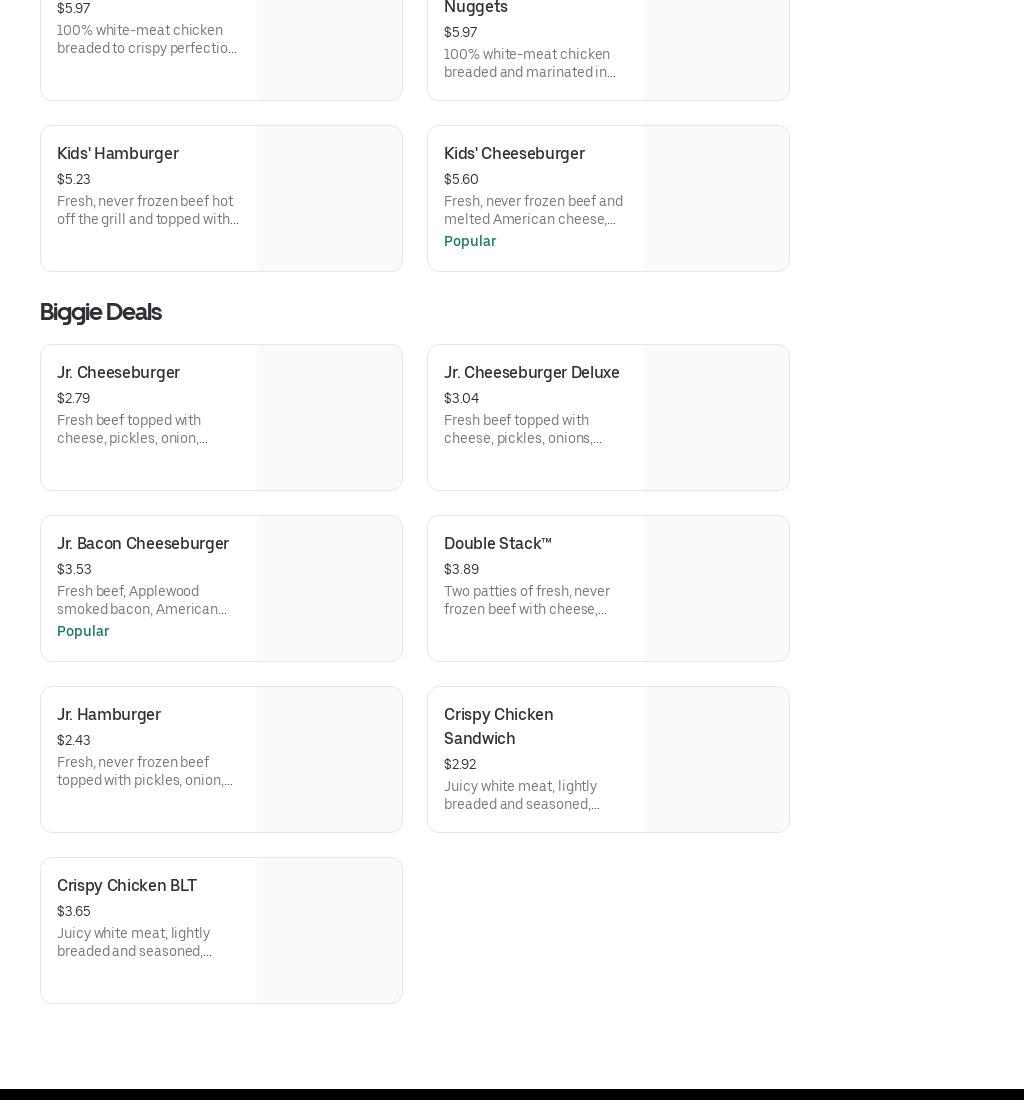Click the Crispy Chicken BLT image thumbnail
Viewport: 1024px width, 1100px height.
[x=329, y=931]
